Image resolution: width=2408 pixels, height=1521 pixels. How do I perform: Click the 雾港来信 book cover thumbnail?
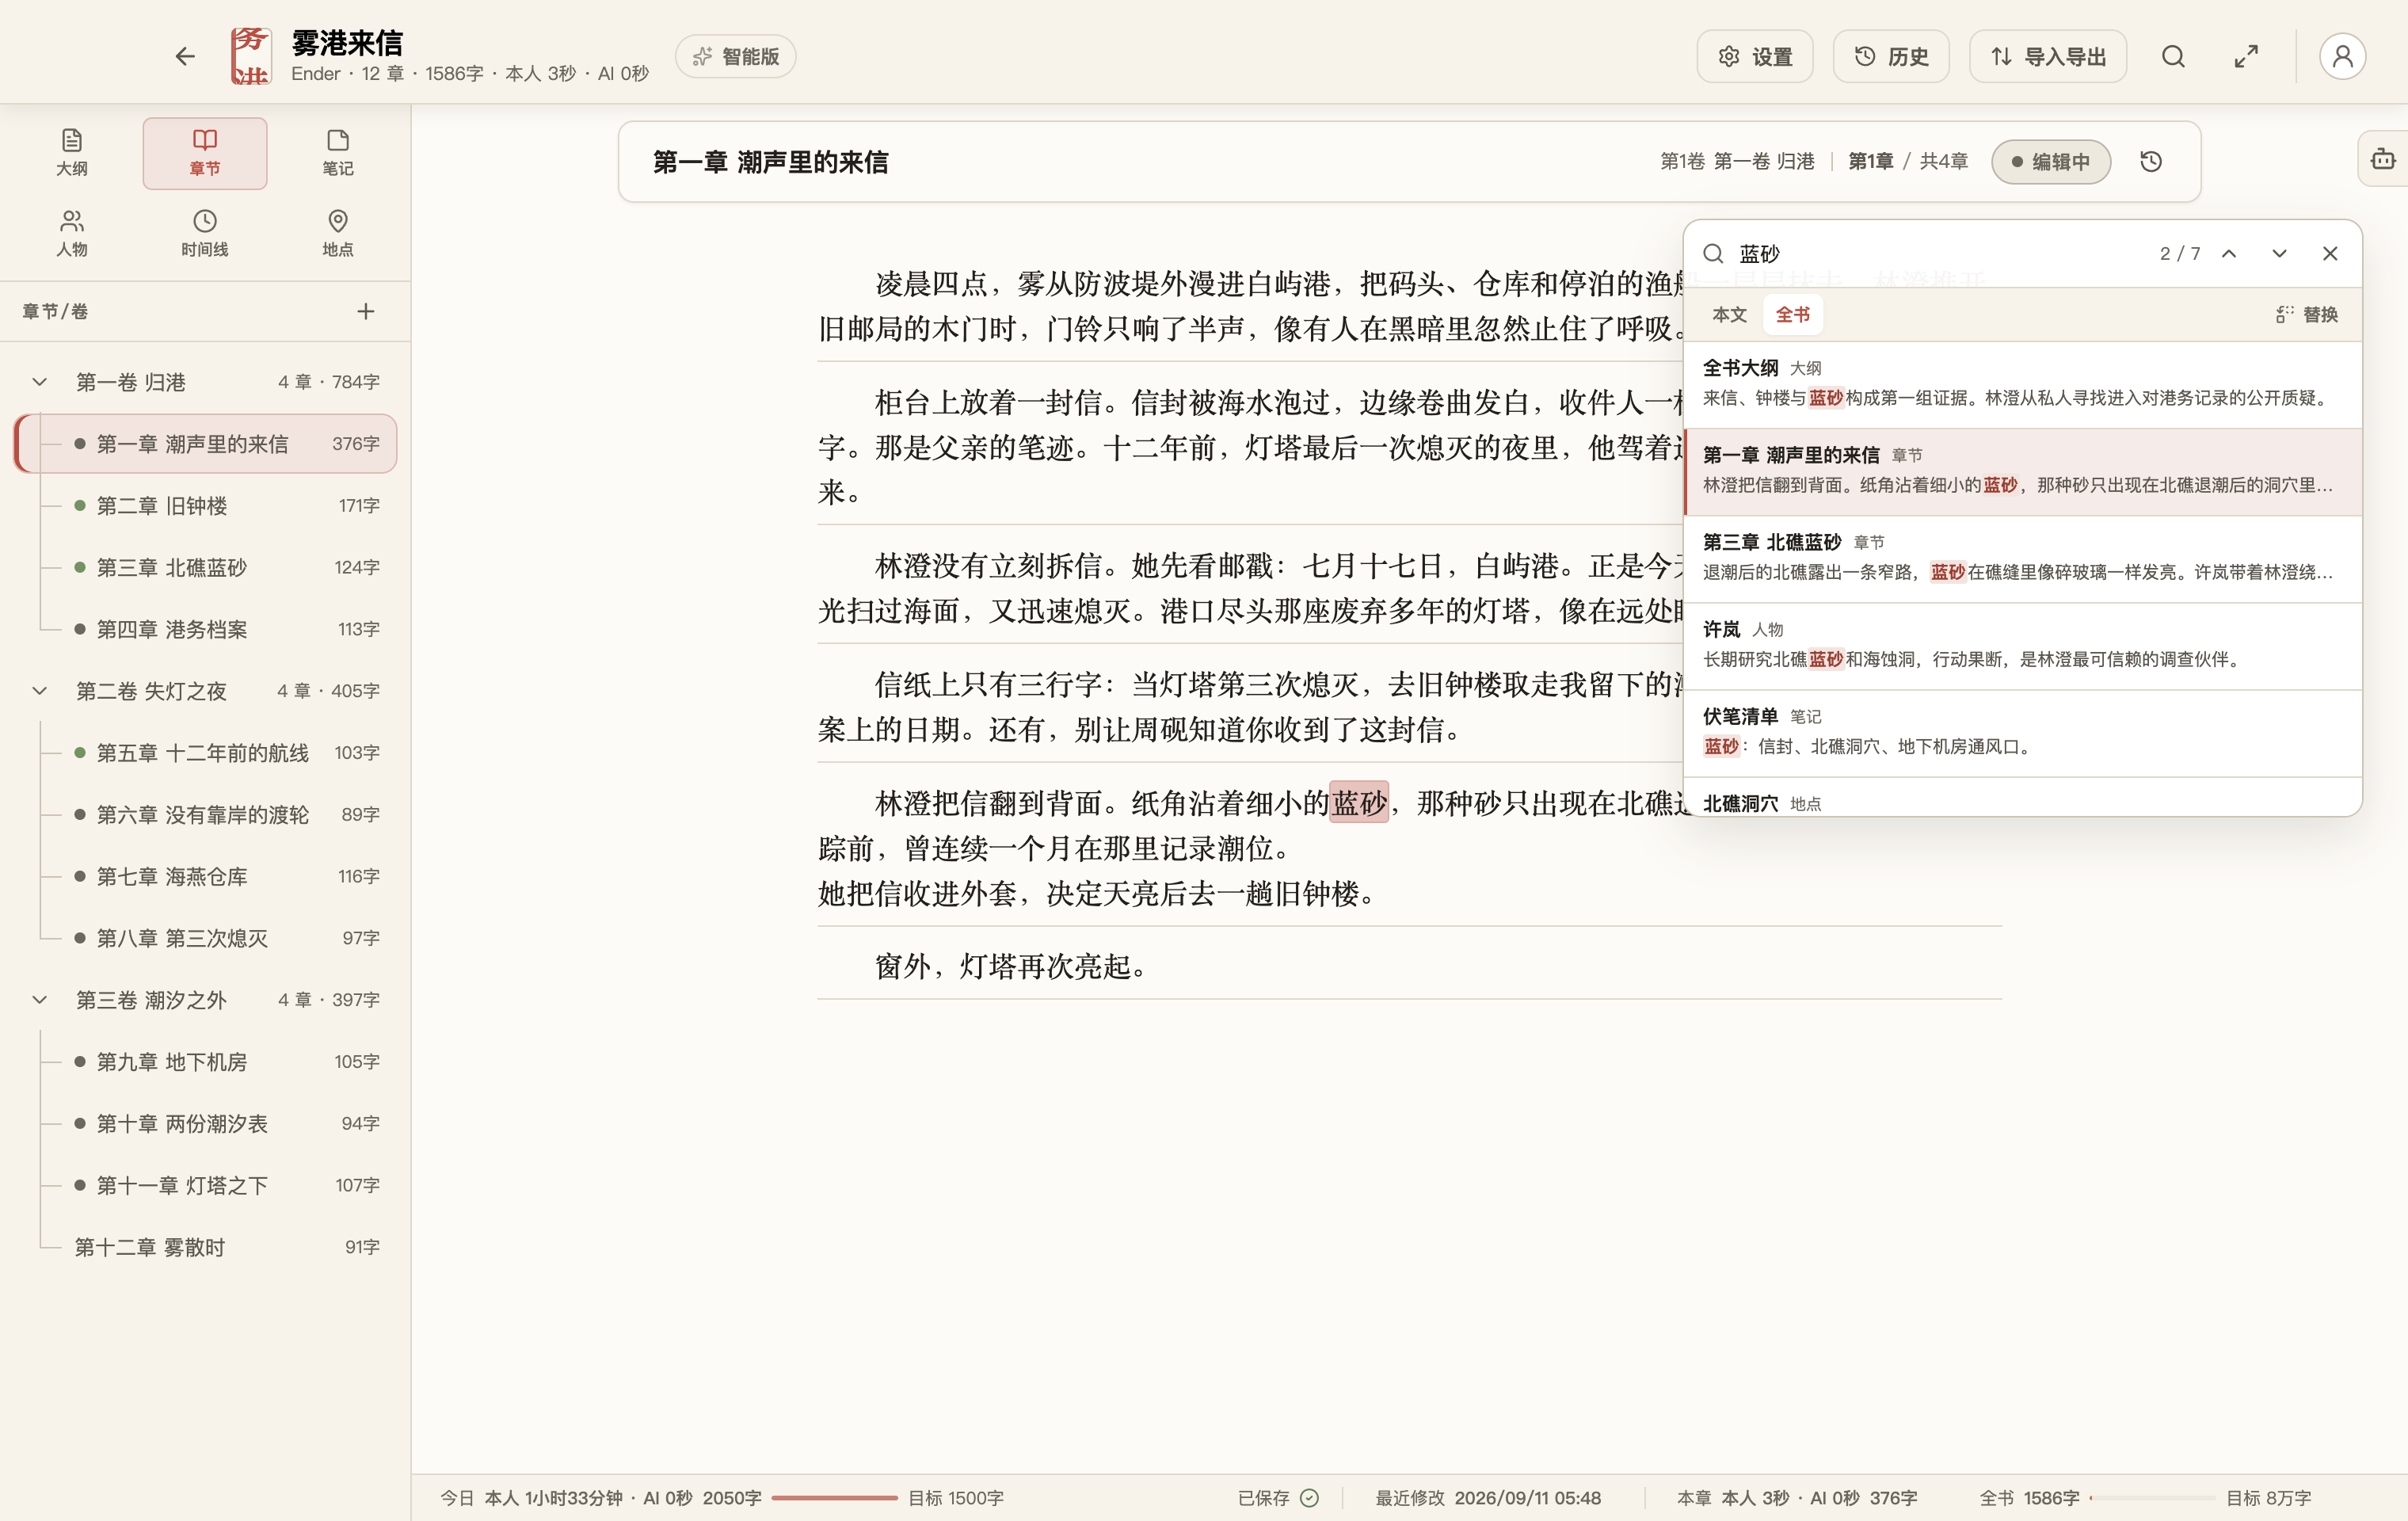coord(250,56)
